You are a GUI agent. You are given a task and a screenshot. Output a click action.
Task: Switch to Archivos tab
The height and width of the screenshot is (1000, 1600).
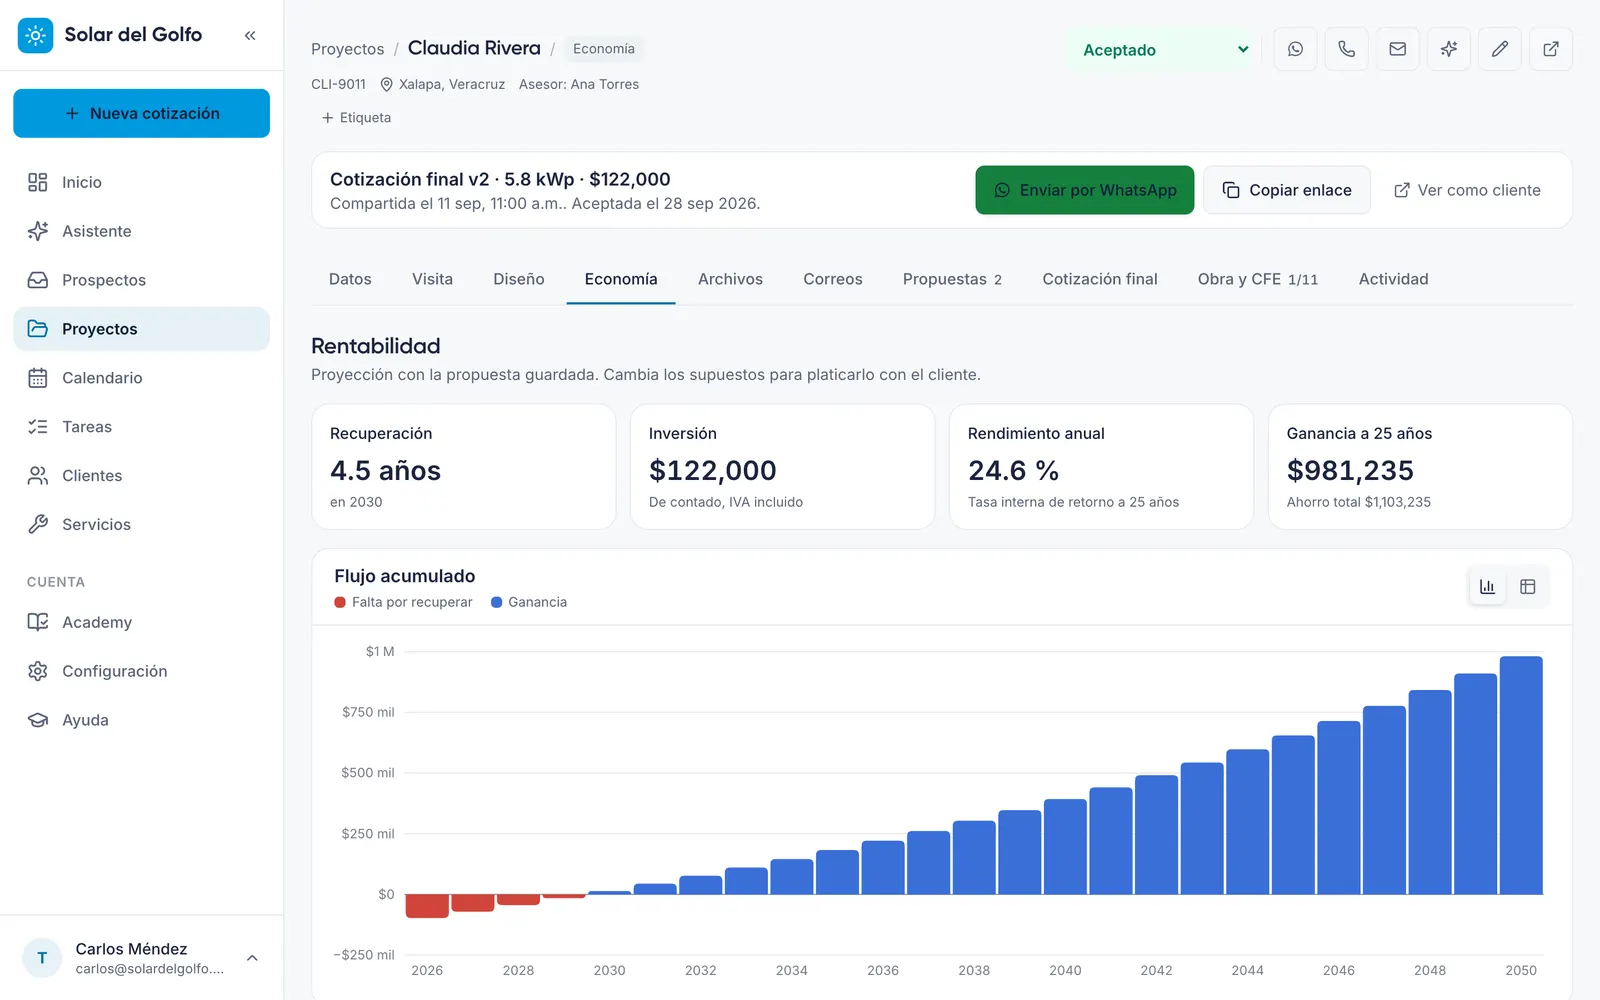click(730, 279)
